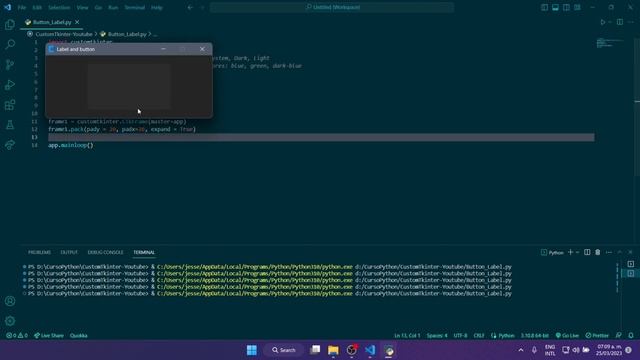Image resolution: width=640 pixels, height=360 pixels.
Task: Open the Selection menu
Action: pos(59,7)
